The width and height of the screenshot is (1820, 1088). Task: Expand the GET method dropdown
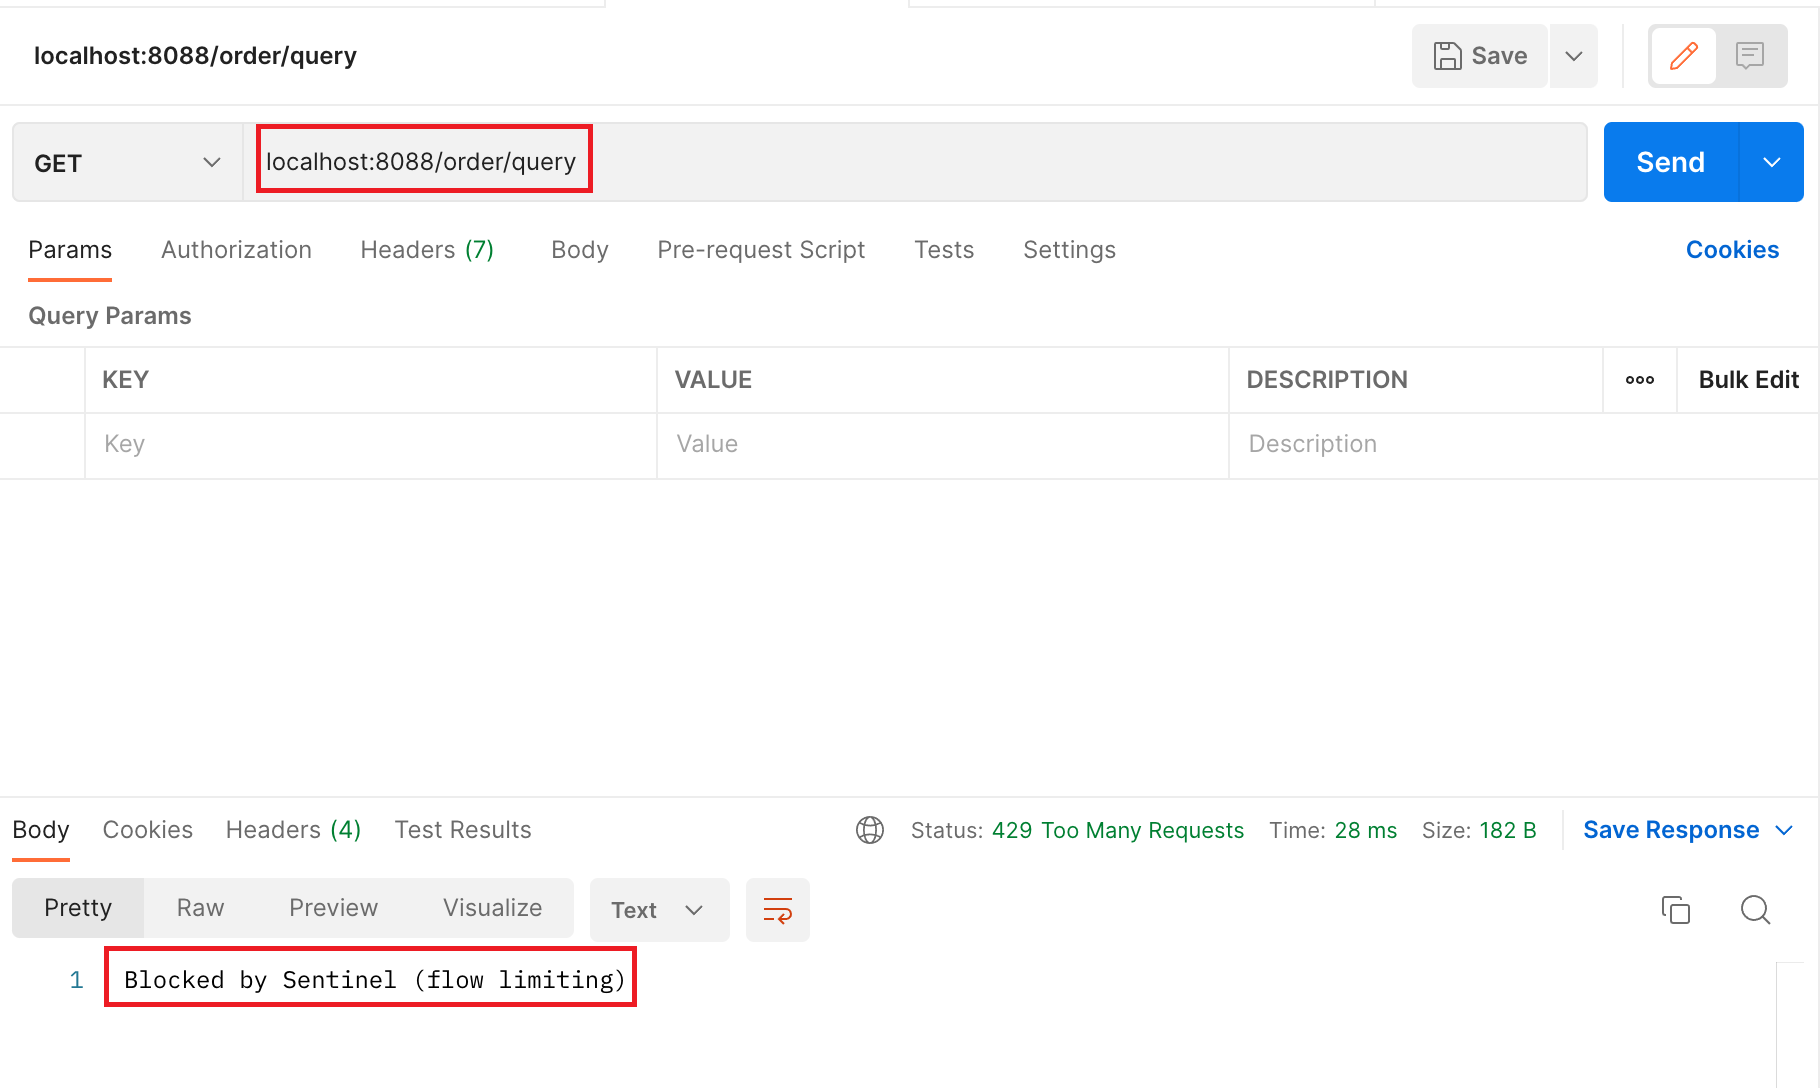(127, 163)
